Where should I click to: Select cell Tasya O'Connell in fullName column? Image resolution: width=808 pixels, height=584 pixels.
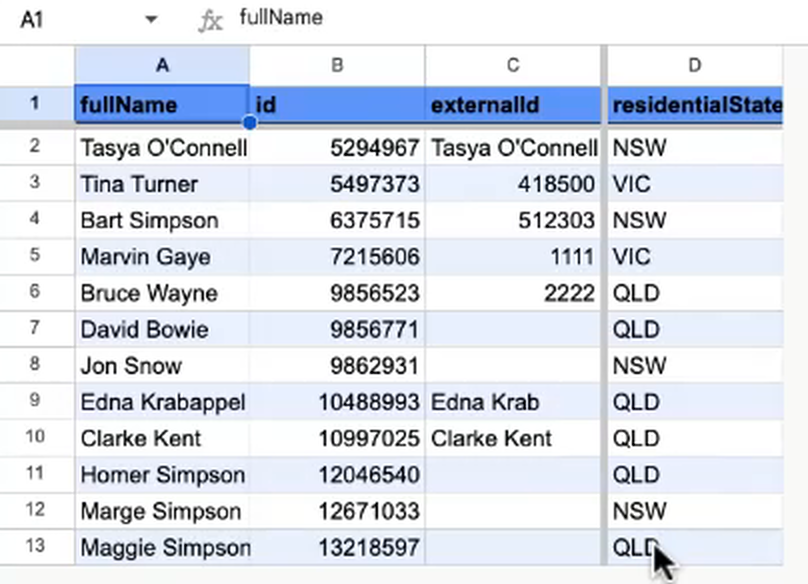point(162,148)
